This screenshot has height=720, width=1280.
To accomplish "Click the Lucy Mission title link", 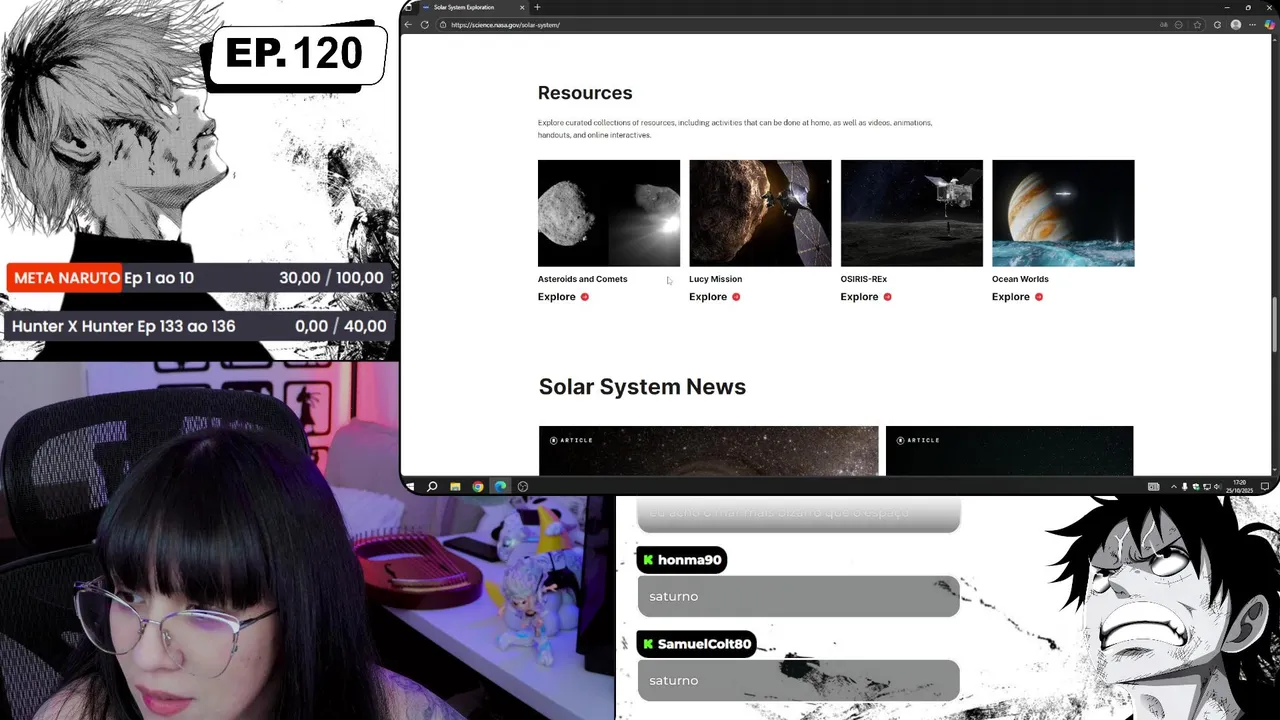I will point(715,279).
